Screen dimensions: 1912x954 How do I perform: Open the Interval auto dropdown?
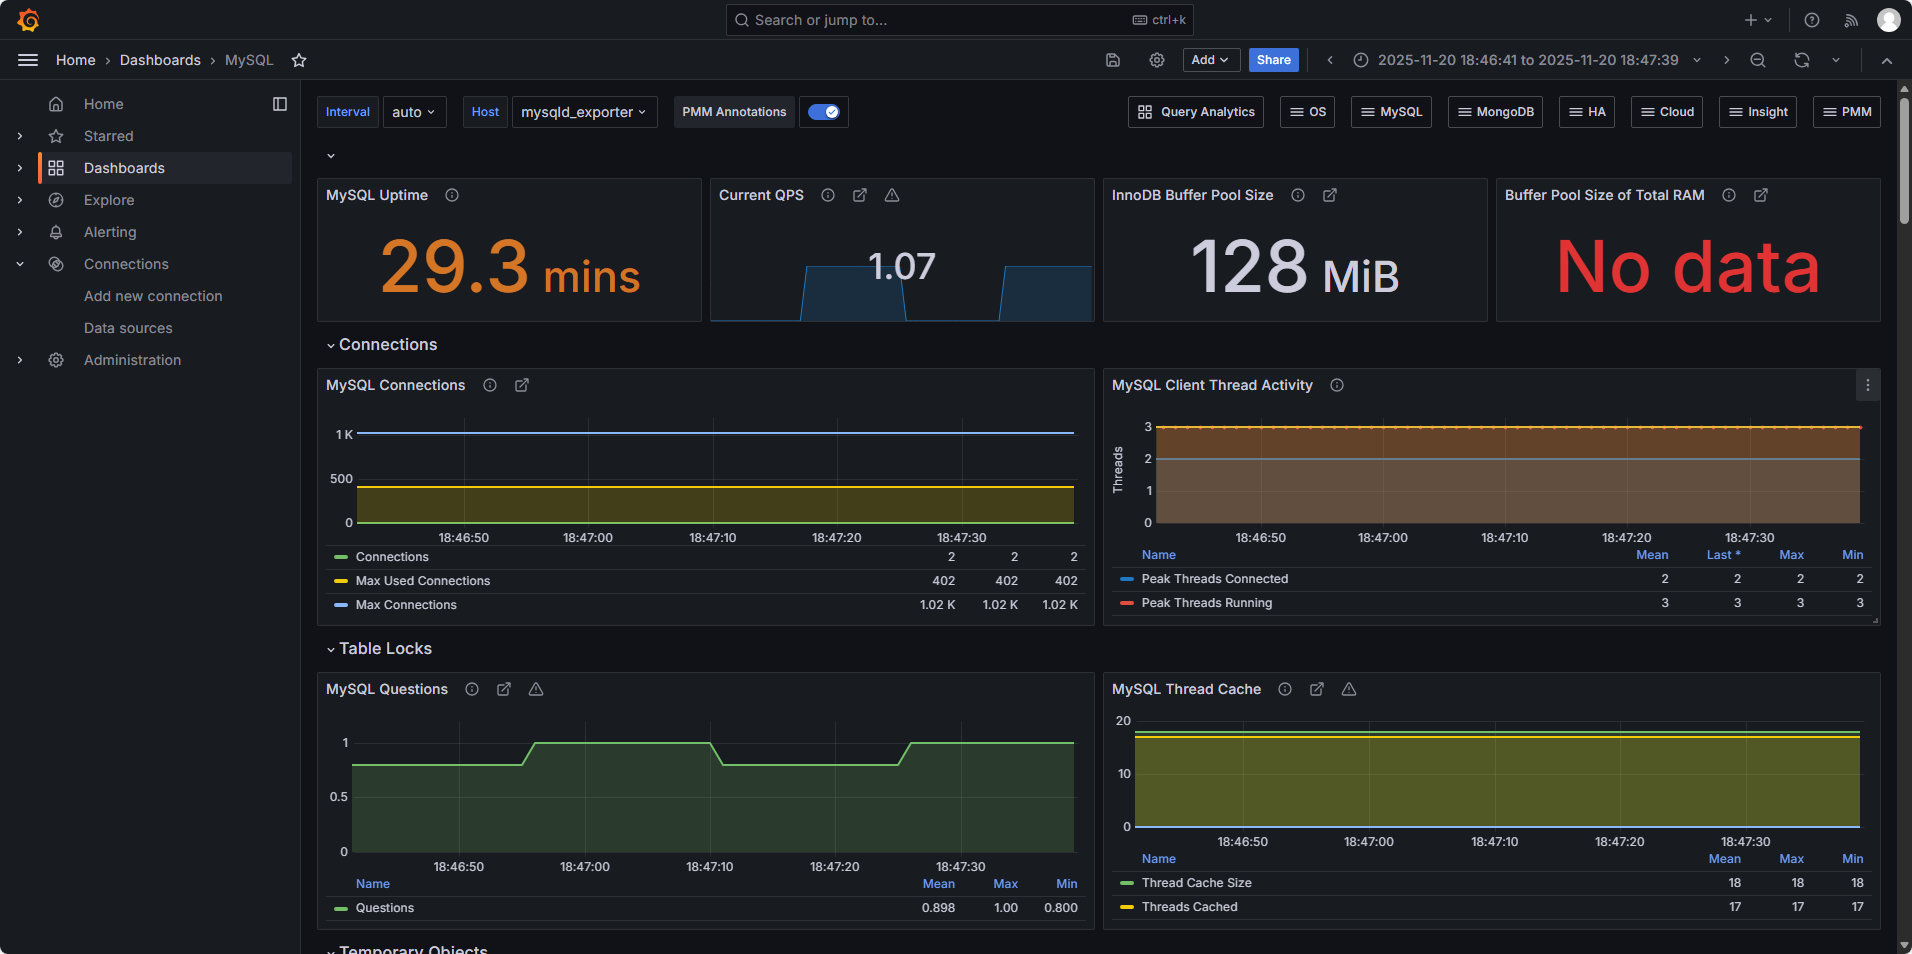[x=414, y=112]
